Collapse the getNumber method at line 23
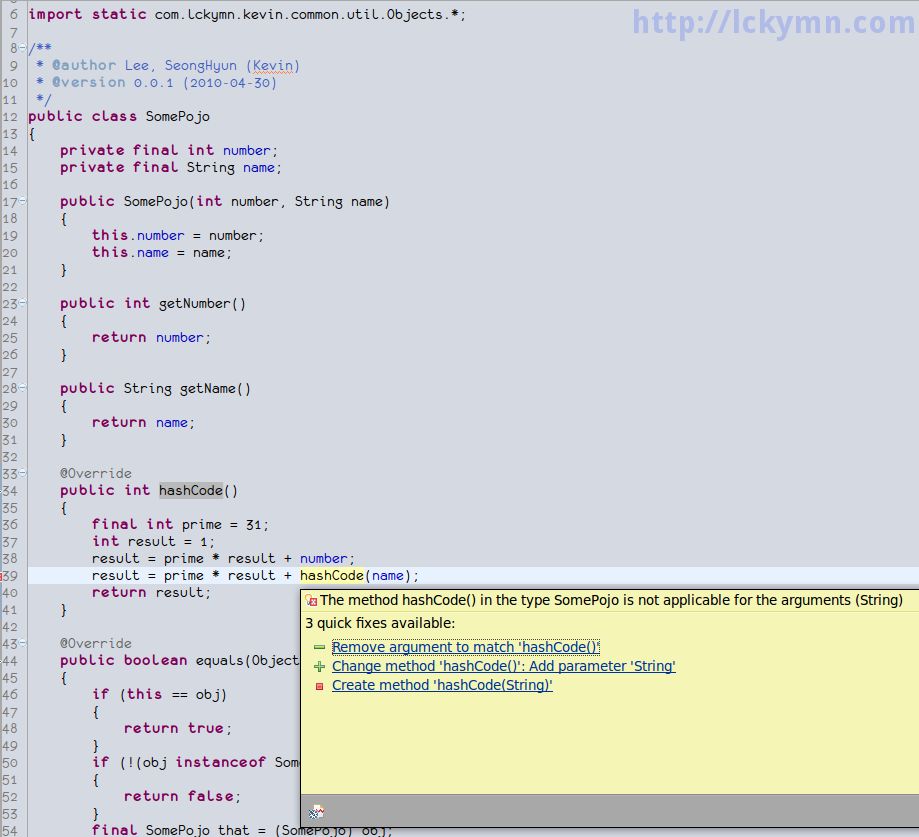Screen dimensions: 919x837 (22, 303)
